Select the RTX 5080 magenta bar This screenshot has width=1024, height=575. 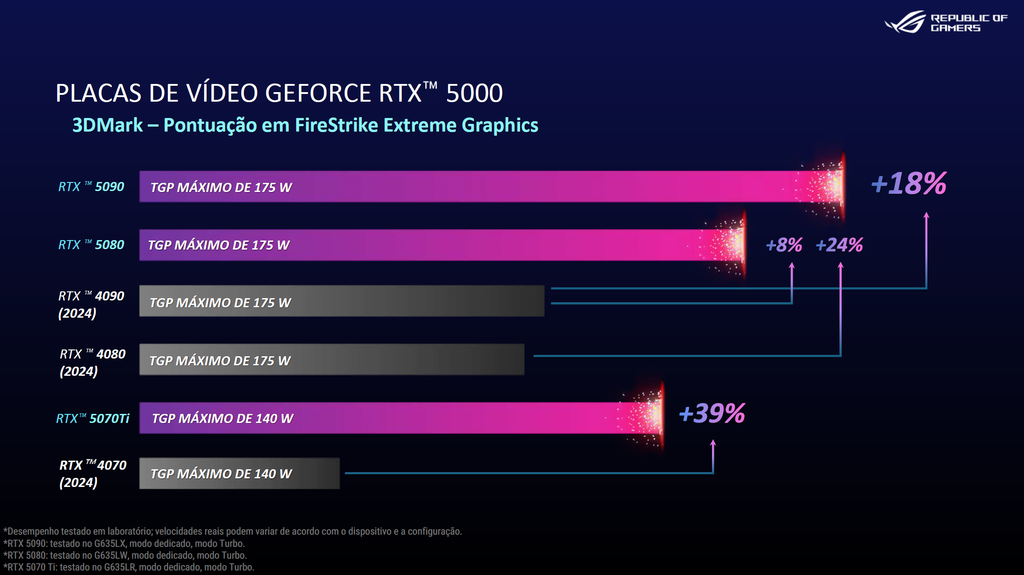coord(441,245)
